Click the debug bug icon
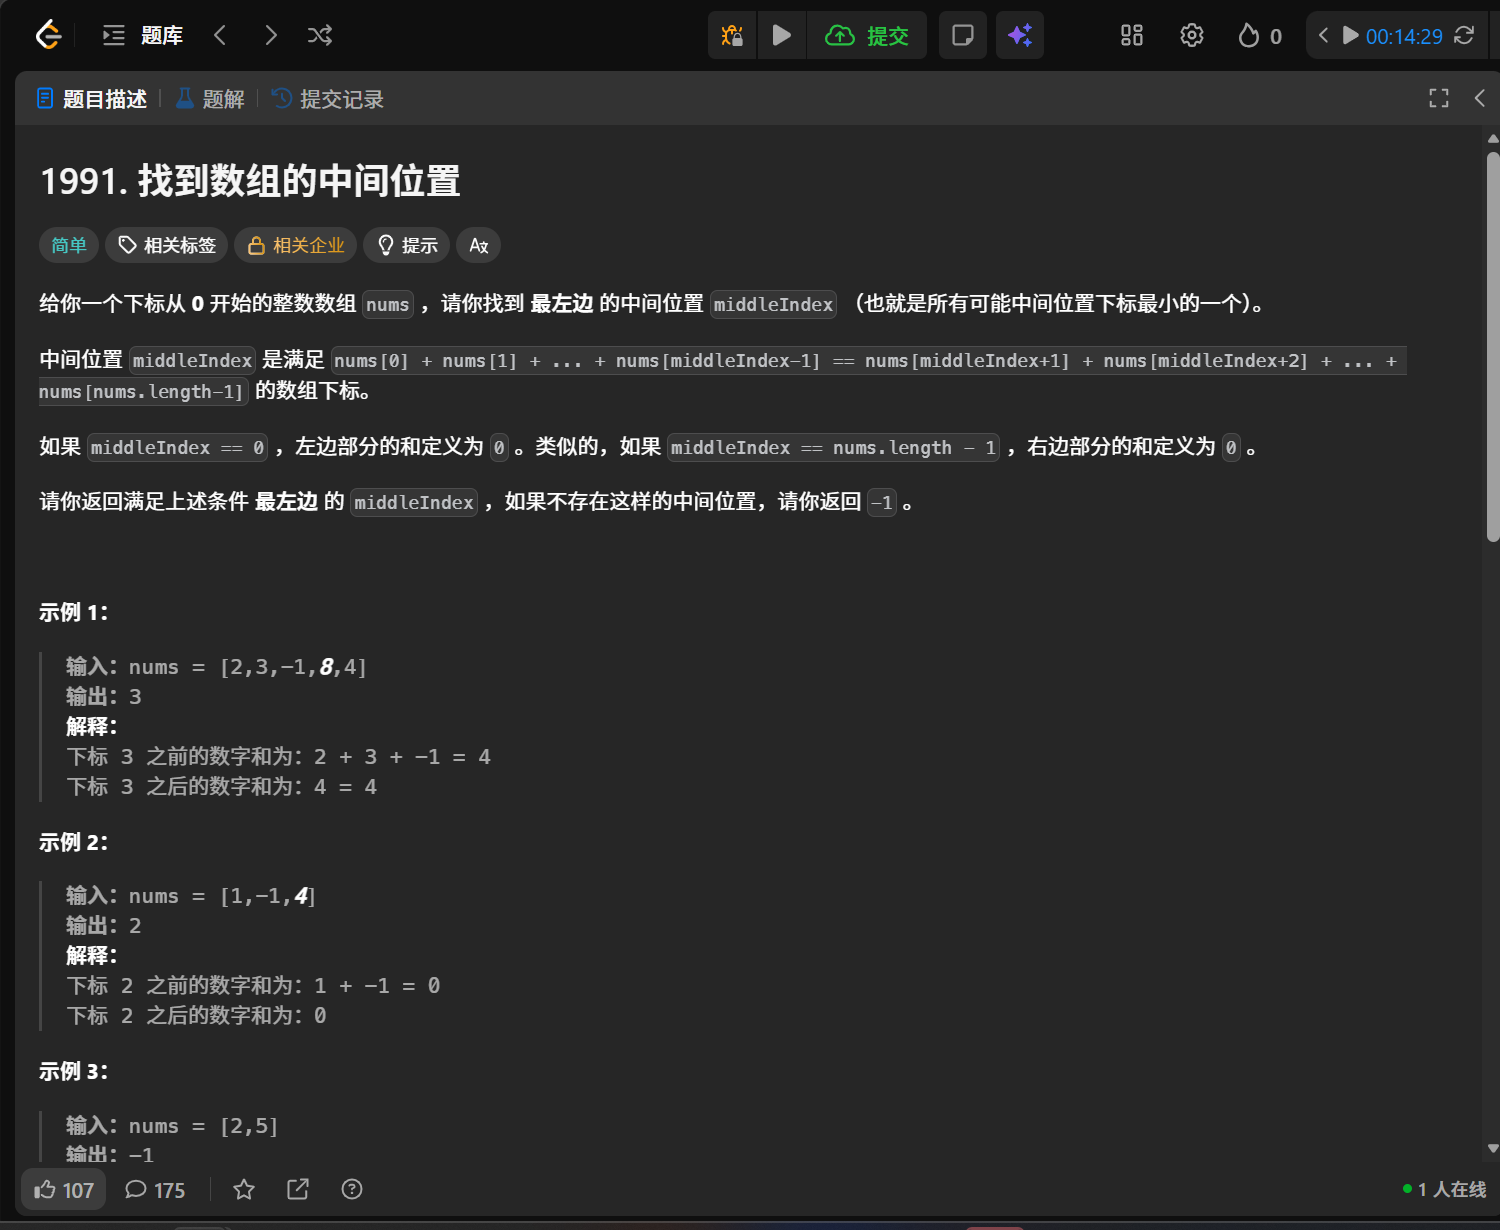 click(732, 36)
